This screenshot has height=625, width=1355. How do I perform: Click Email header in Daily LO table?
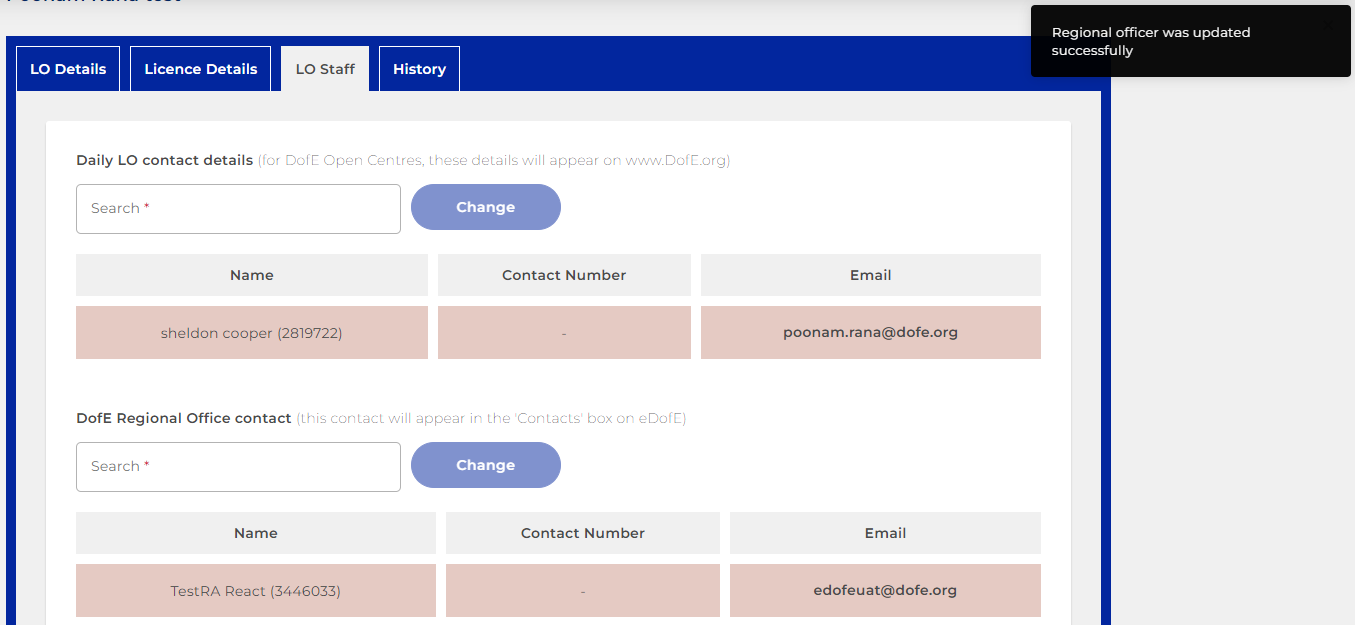tap(870, 275)
